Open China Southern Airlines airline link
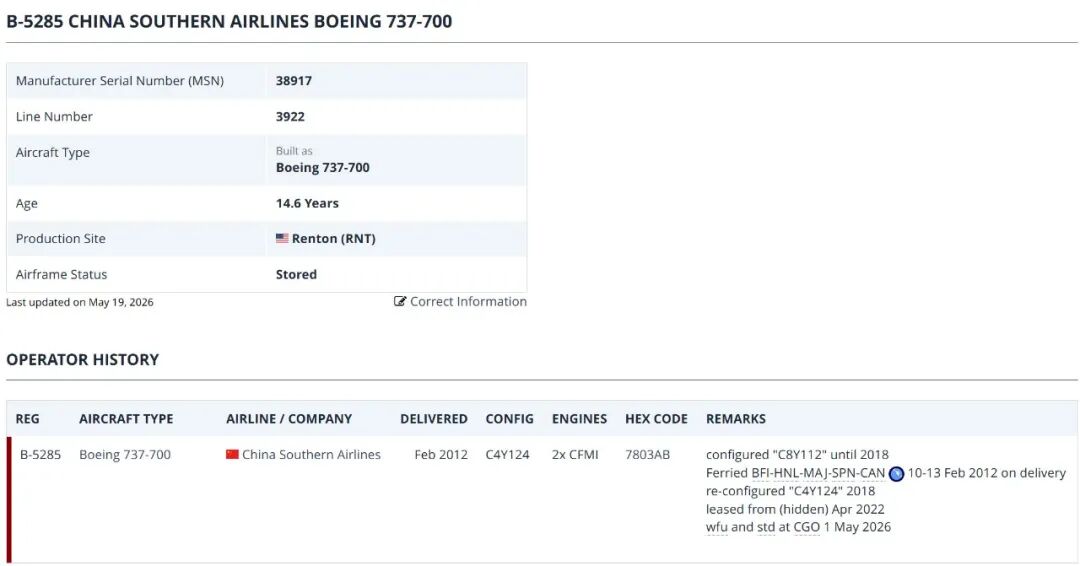The height and width of the screenshot is (566, 1080). point(311,454)
